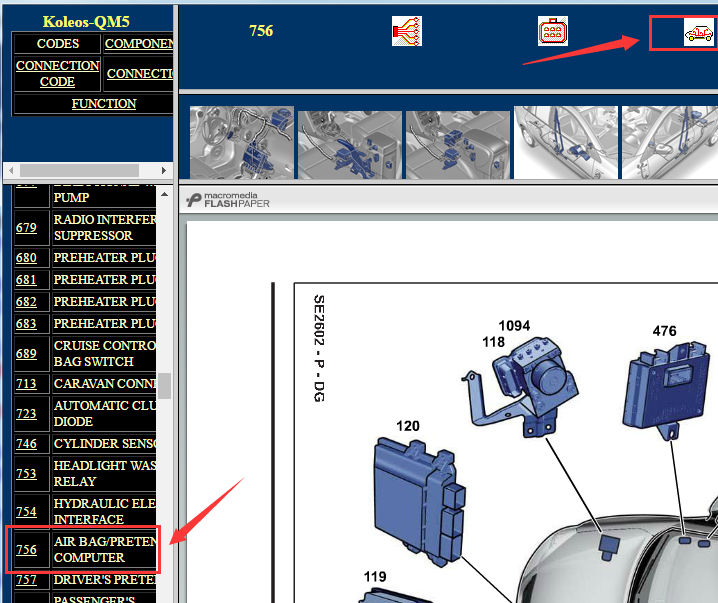Image resolution: width=718 pixels, height=603 pixels.
Task: Open the COMPONENT link in navigation table
Action: tap(139, 43)
